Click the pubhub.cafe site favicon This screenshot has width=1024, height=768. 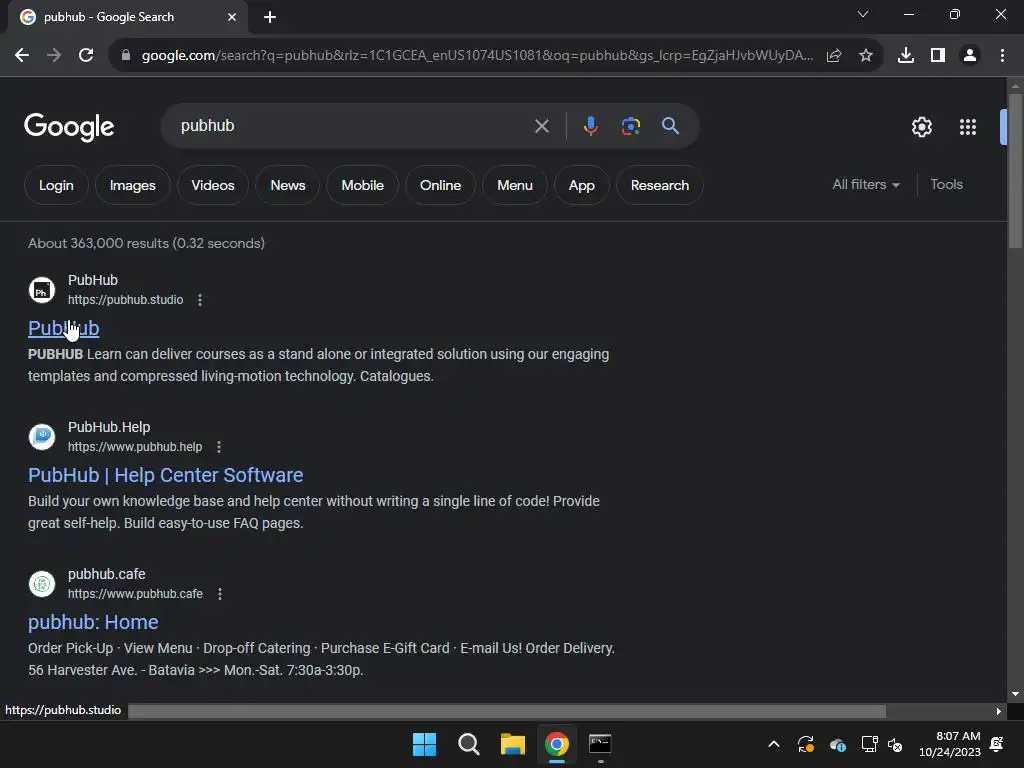point(42,584)
